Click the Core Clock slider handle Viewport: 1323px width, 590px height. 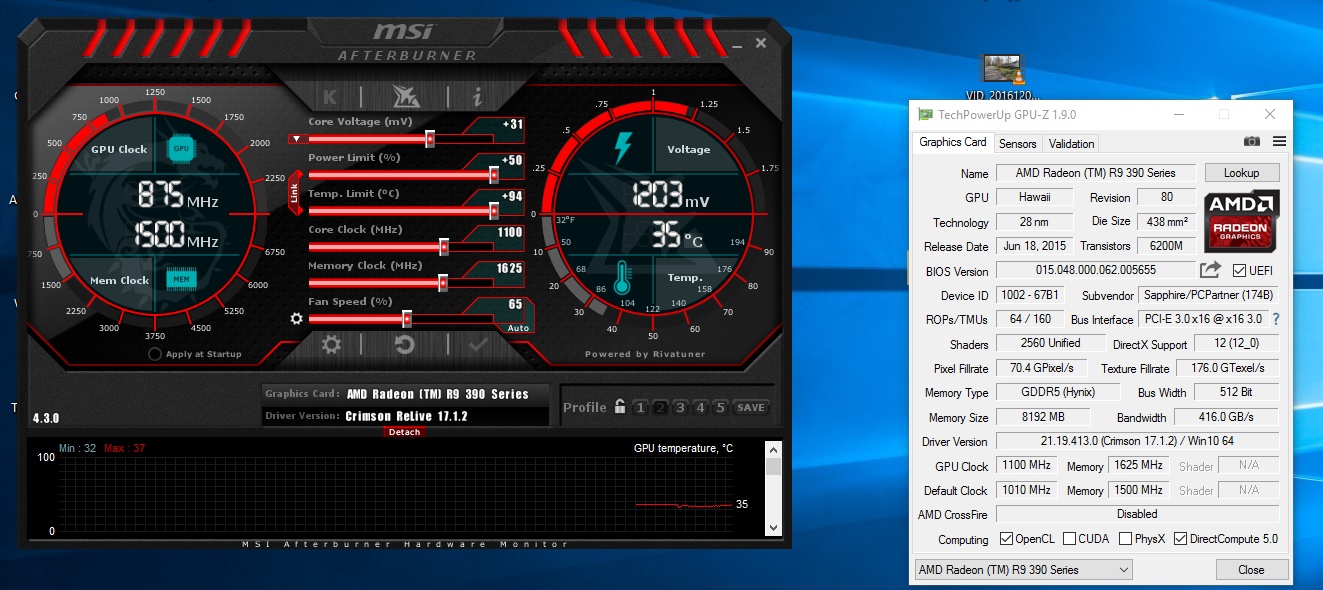(444, 247)
